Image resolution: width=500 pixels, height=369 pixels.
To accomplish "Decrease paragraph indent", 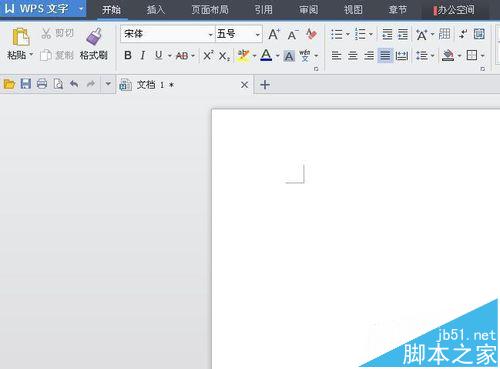I will (x=387, y=34).
